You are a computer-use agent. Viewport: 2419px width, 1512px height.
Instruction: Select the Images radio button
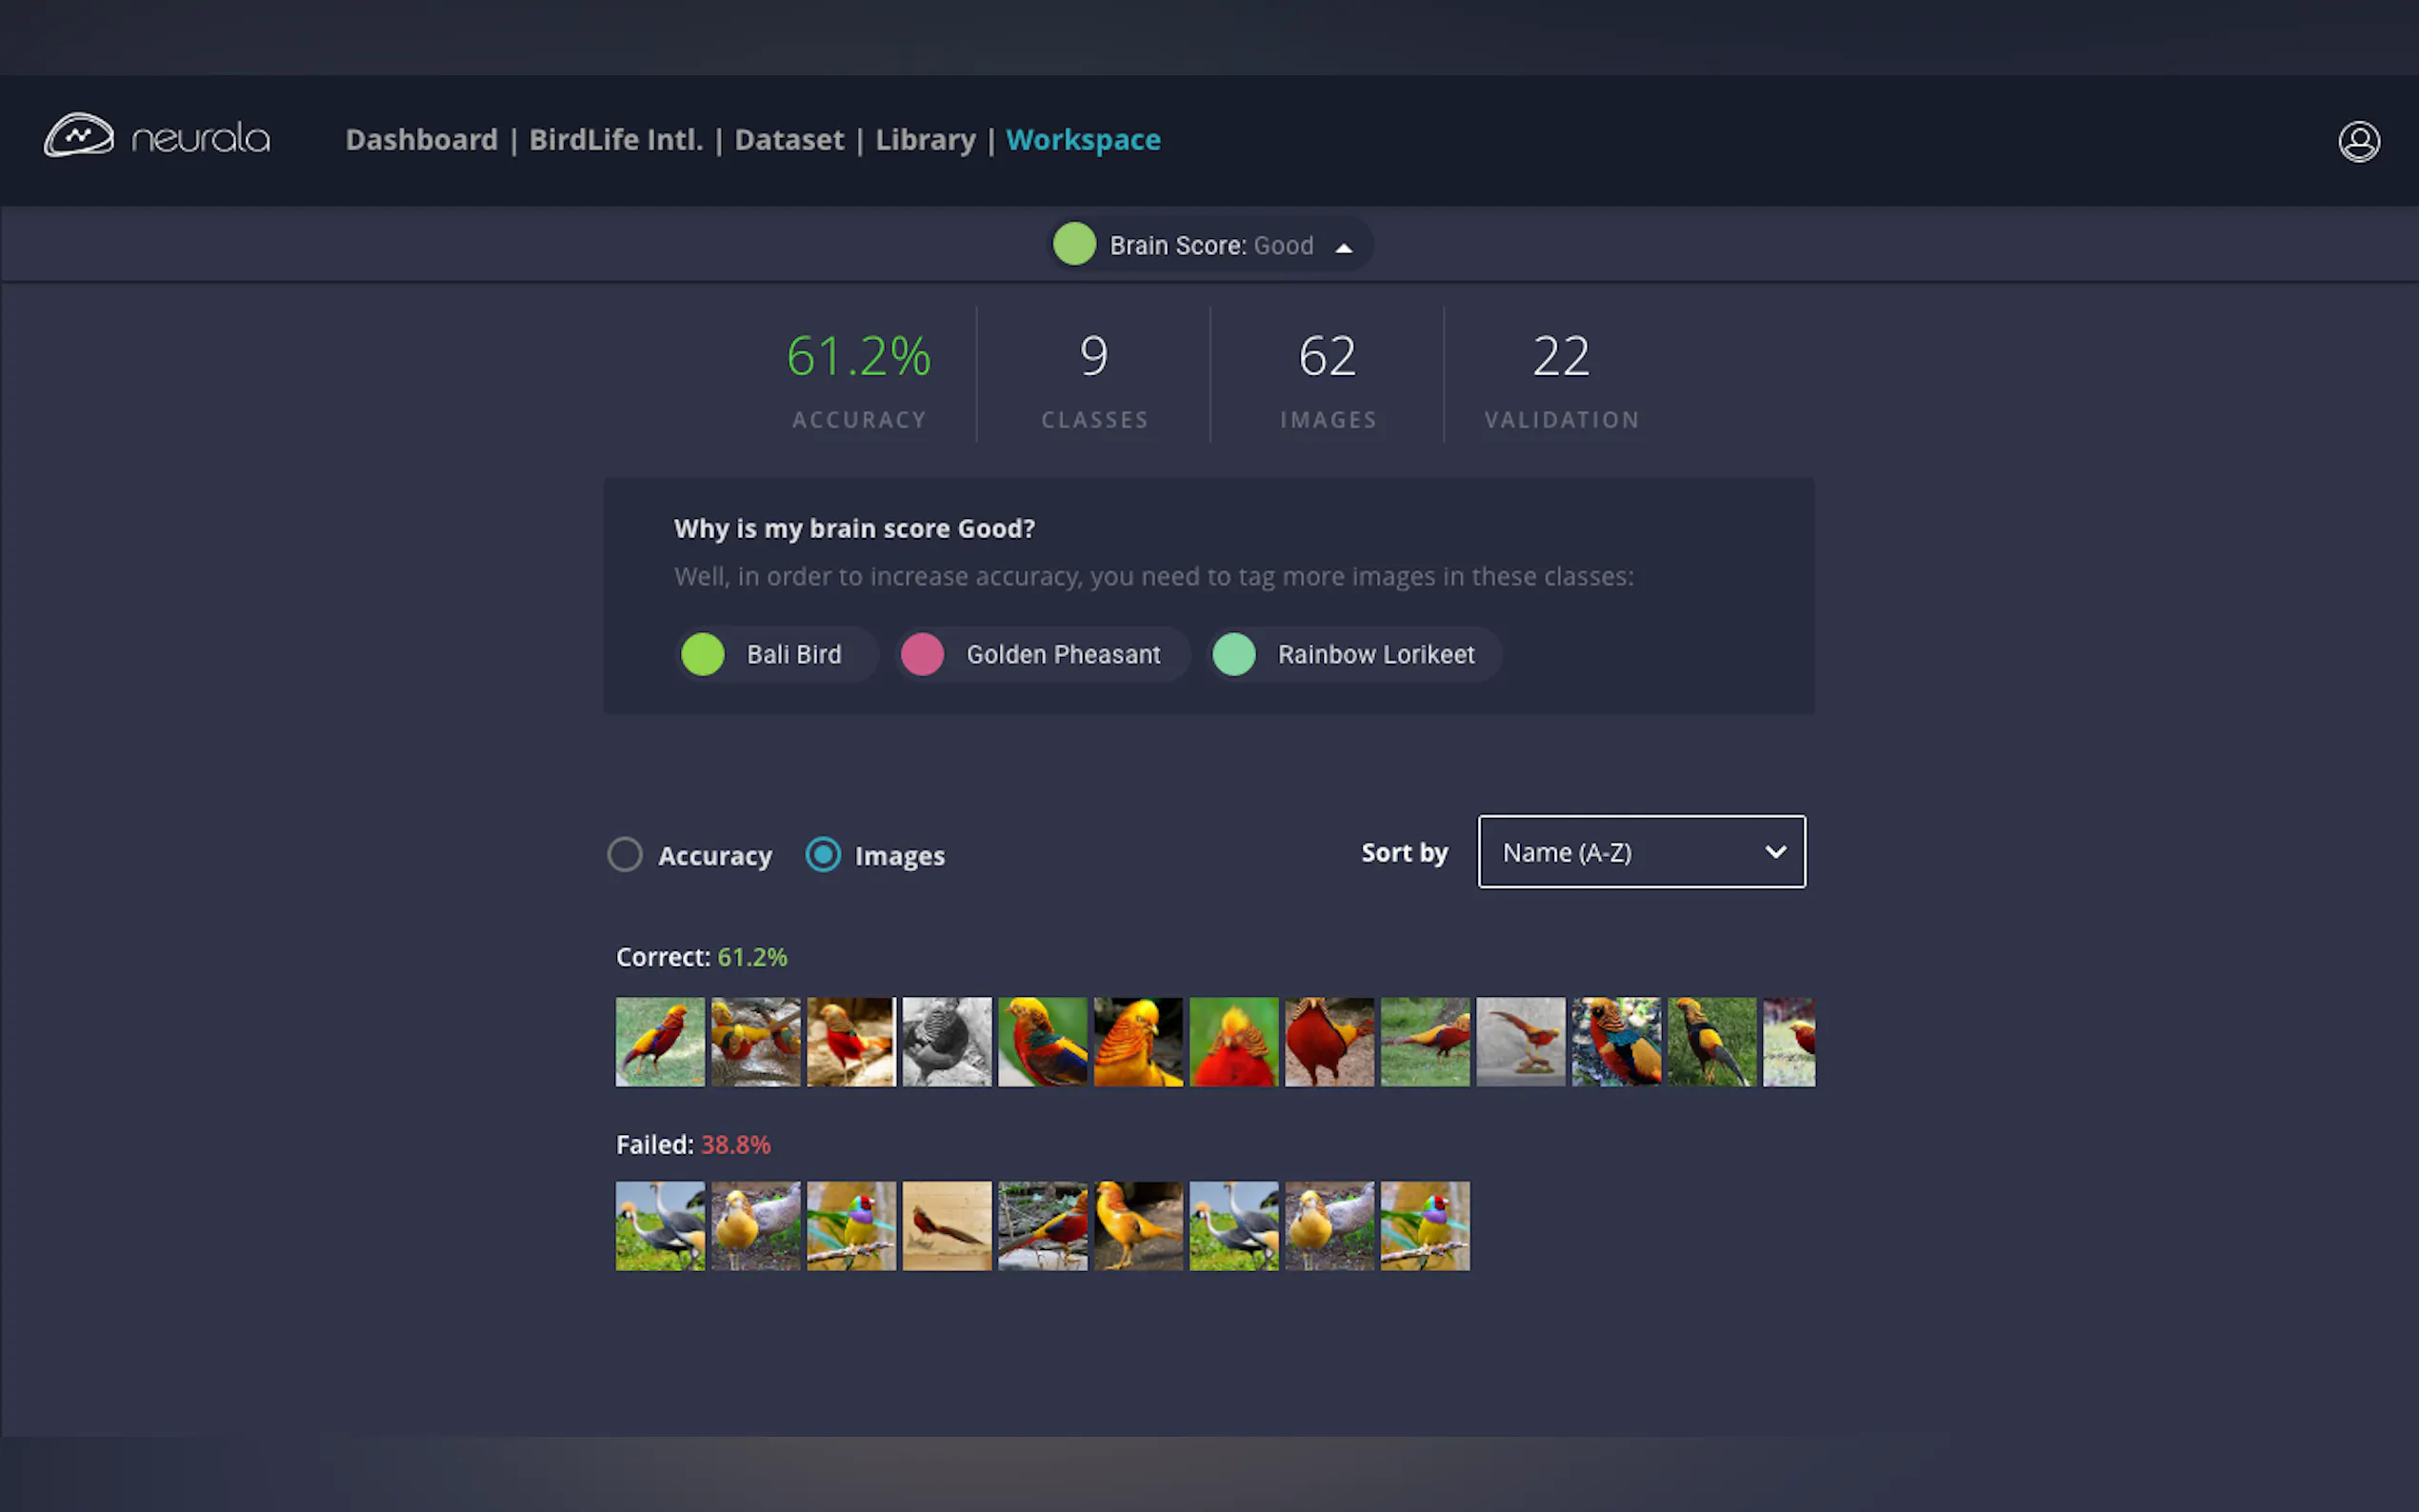pyautogui.click(x=823, y=855)
